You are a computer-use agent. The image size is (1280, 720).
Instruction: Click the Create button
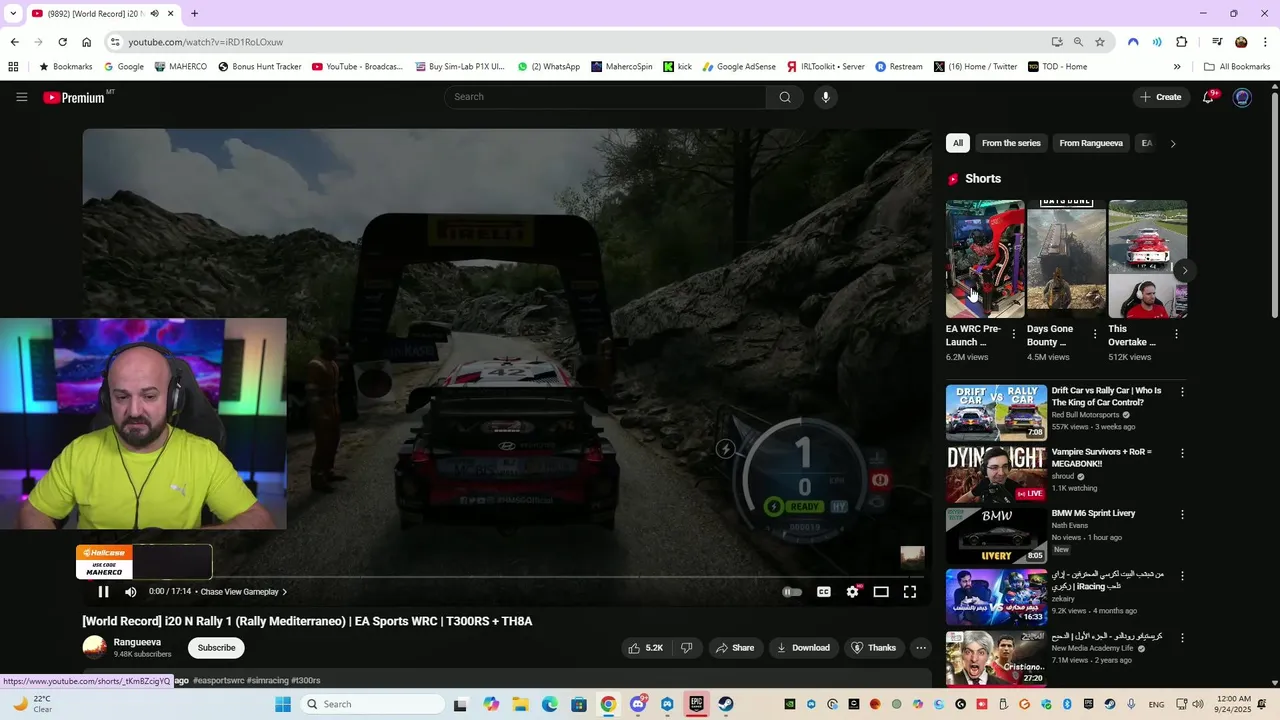click(1160, 97)
